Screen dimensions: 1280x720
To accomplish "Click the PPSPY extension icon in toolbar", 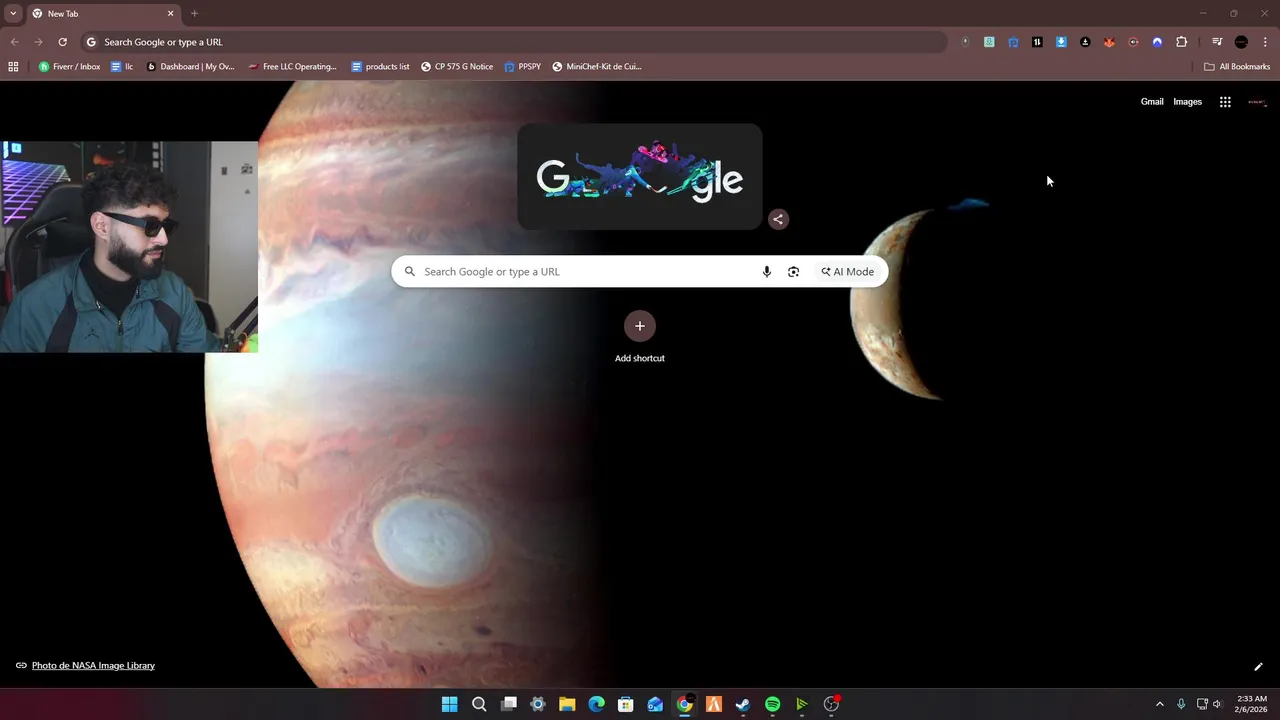I will (x=1013, y=42).
